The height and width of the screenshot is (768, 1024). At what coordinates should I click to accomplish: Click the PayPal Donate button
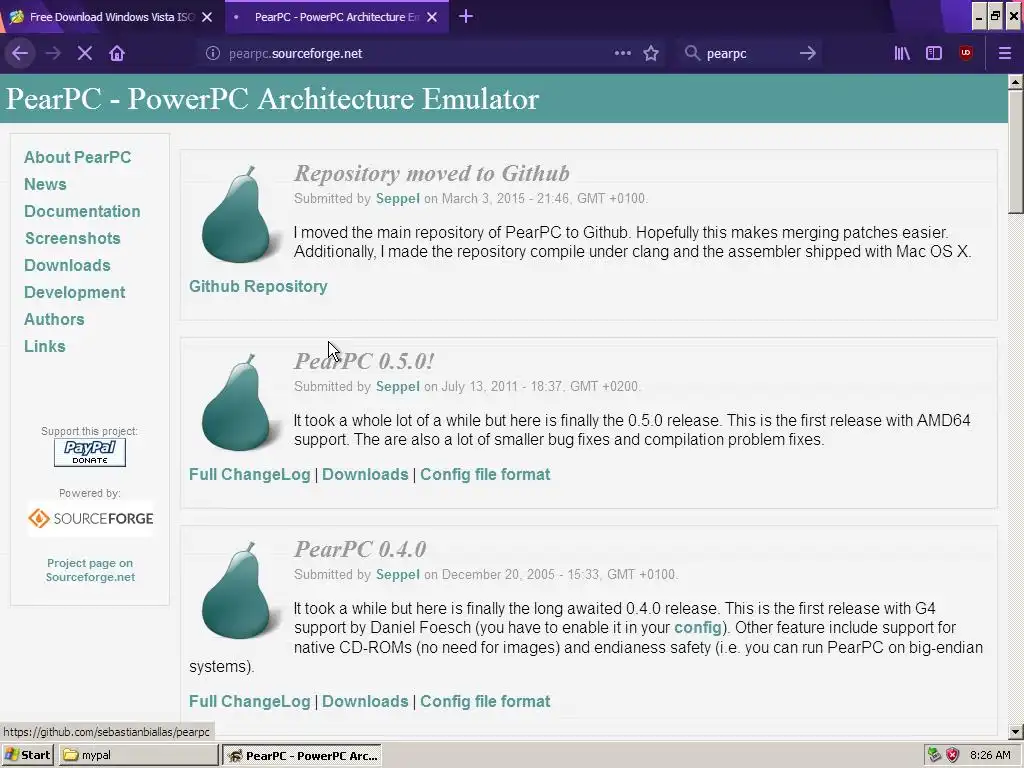(90, 453)
